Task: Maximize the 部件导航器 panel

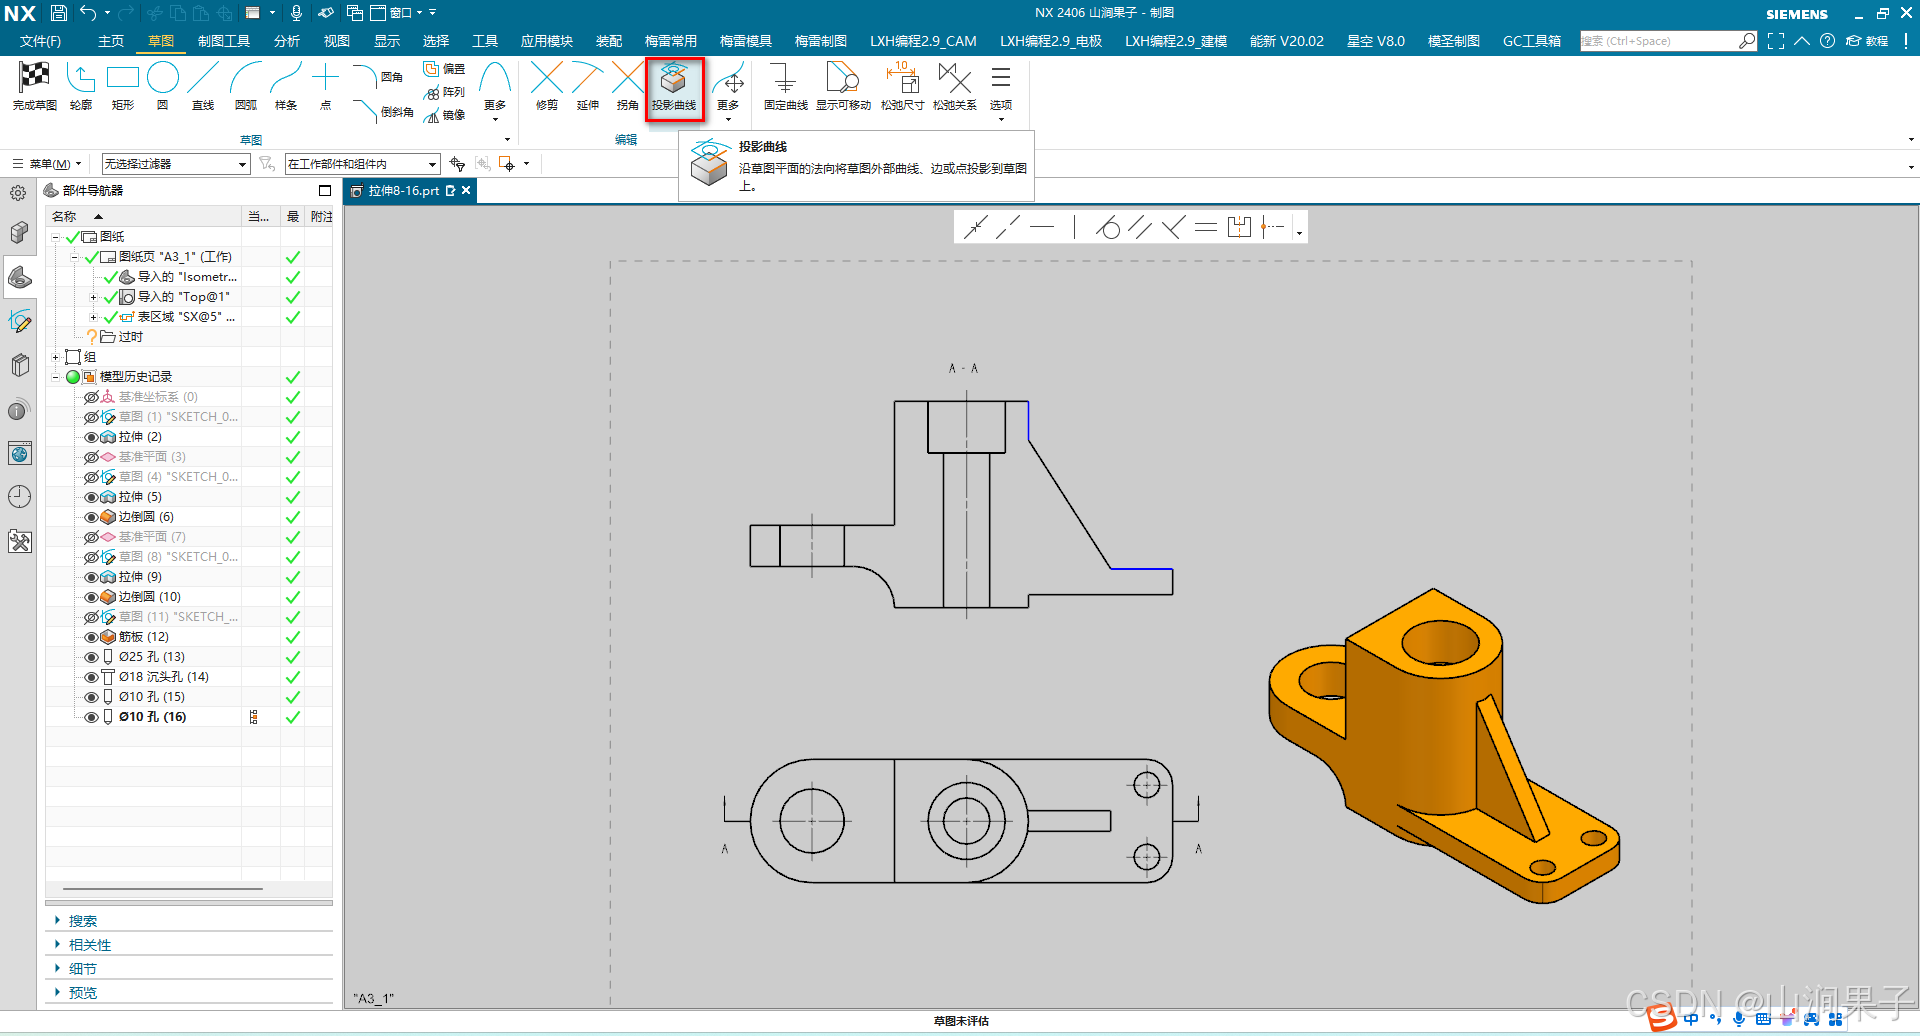Action: click(x=325, y=190)
